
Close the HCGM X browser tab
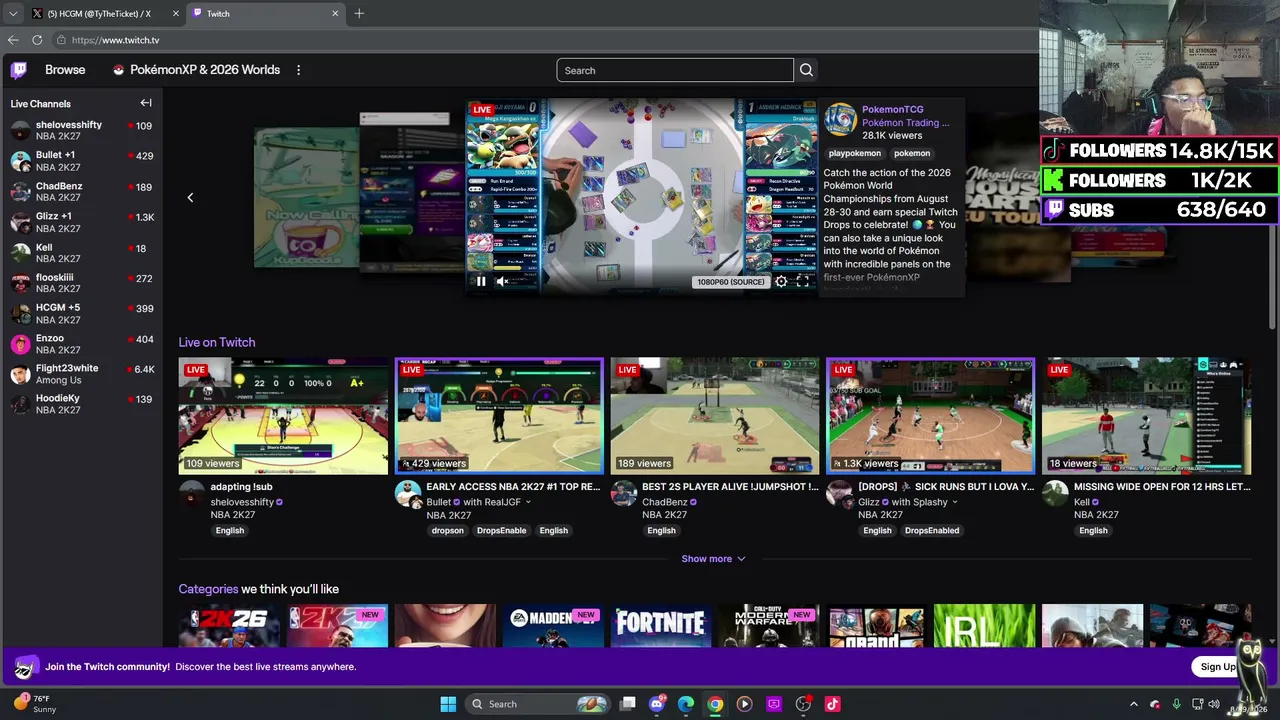pyautogui.click(x=176, y=13)
